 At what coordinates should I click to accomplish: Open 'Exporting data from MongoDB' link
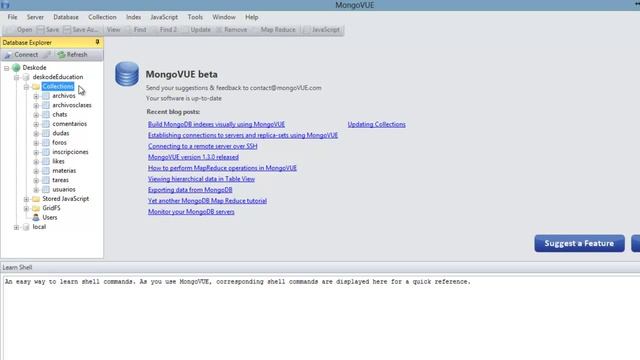coord(190,190)
